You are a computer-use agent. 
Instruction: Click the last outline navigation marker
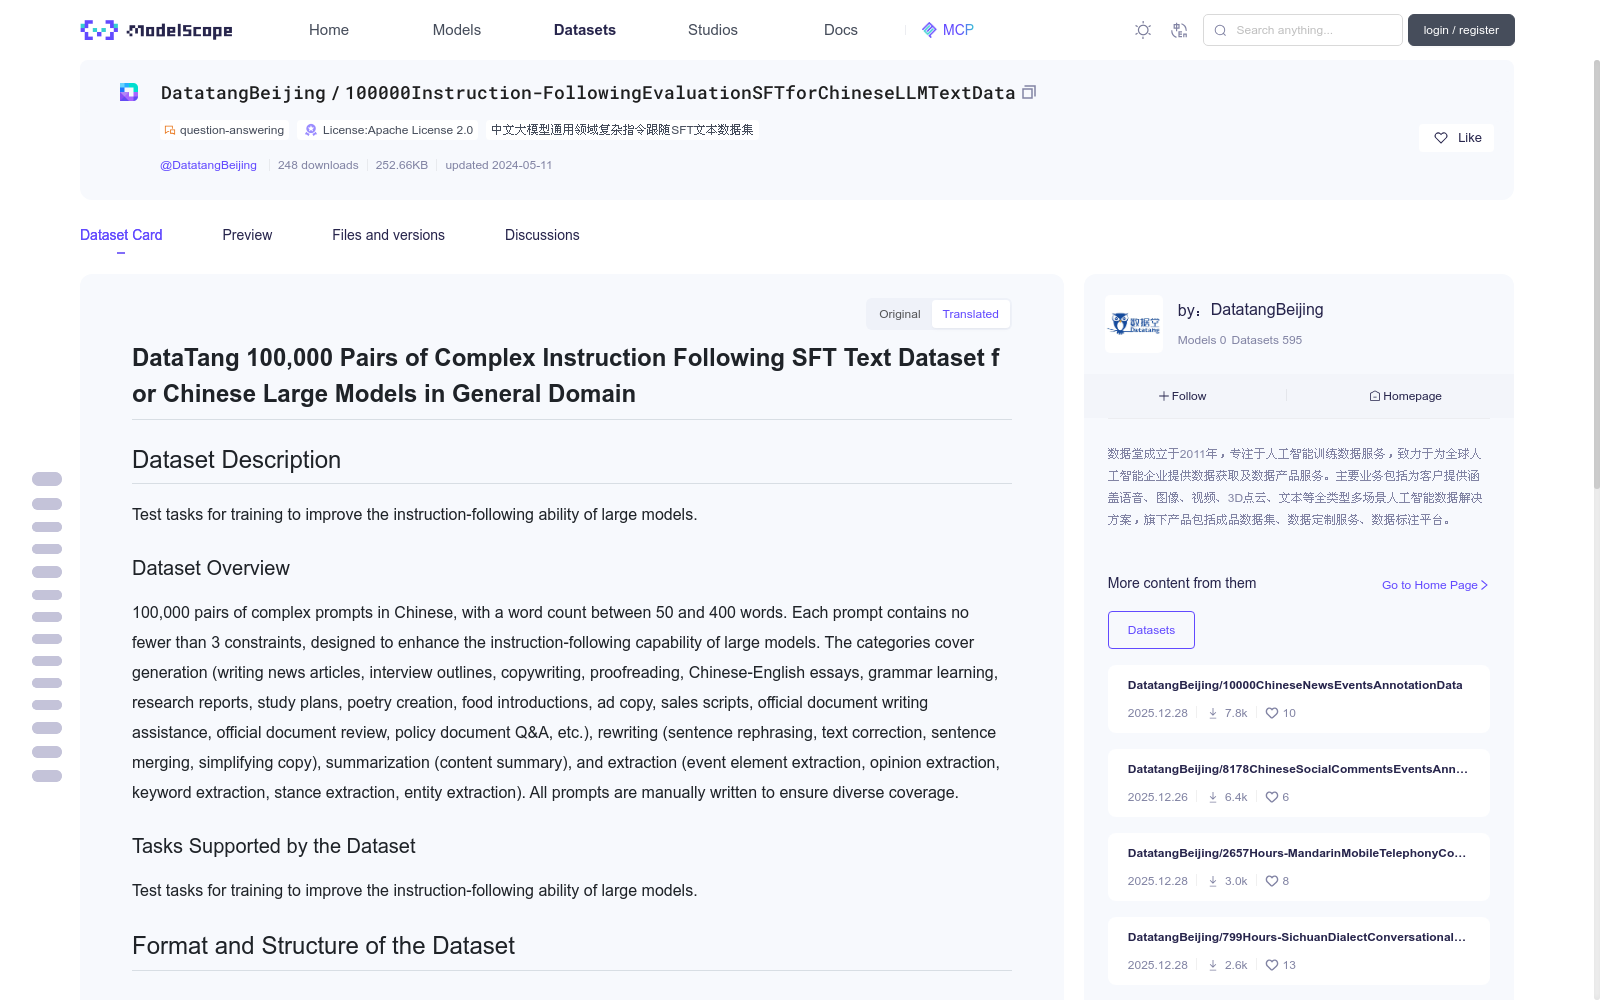point(47,776)
